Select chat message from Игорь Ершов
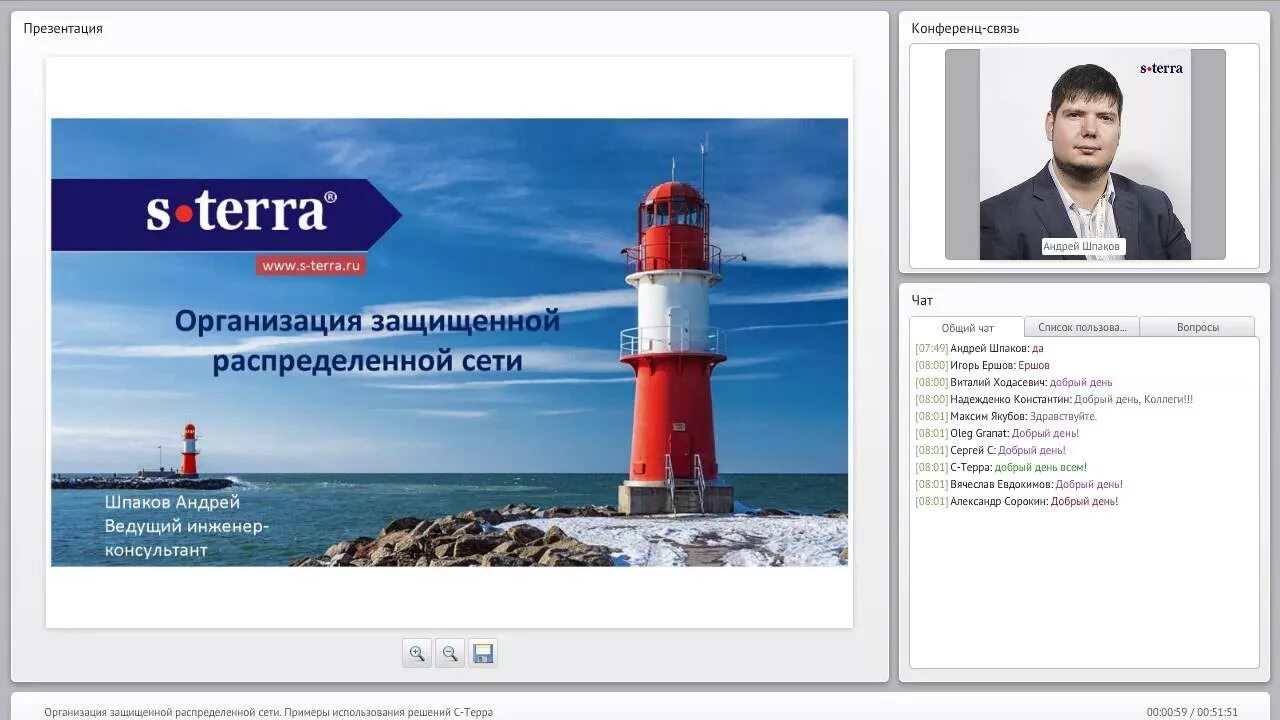 tap(982, 365)
